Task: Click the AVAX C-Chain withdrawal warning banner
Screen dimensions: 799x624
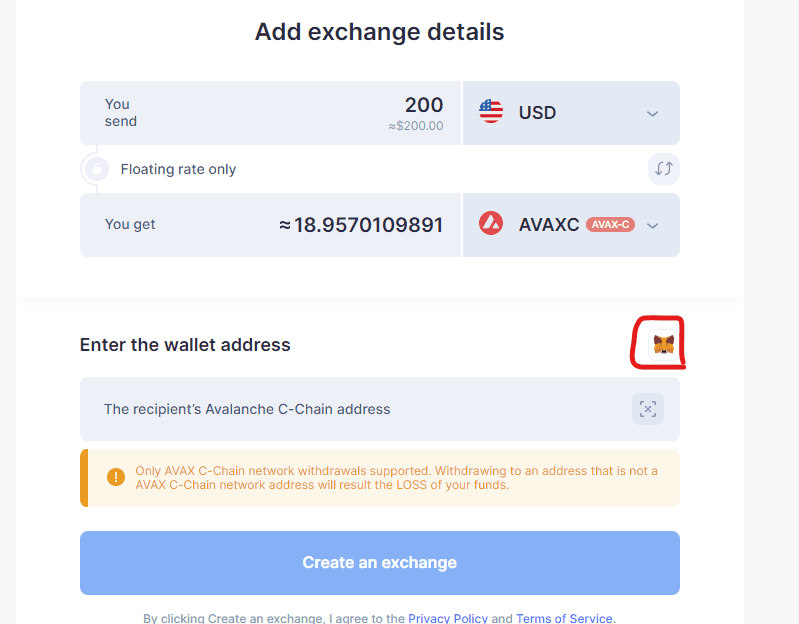Action: [x=380, y=478]
